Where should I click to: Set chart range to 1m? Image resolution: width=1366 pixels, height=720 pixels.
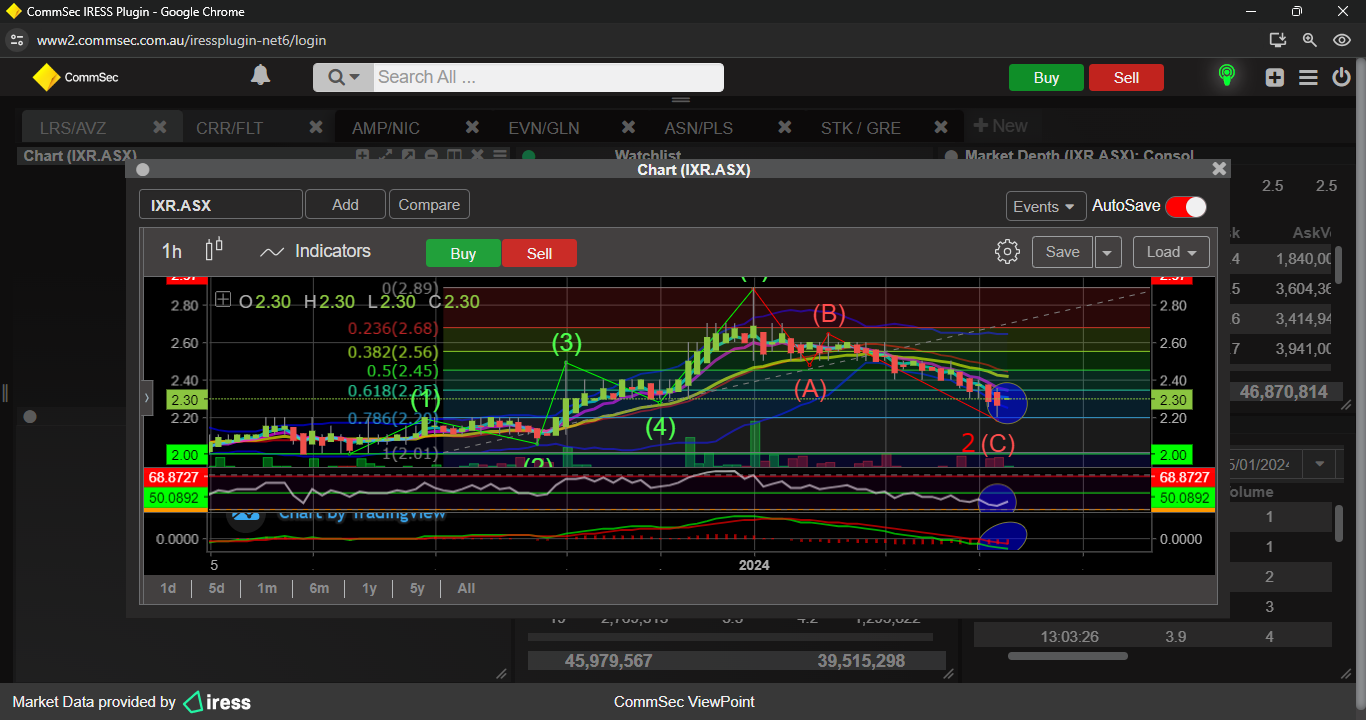tap(266, 588)
